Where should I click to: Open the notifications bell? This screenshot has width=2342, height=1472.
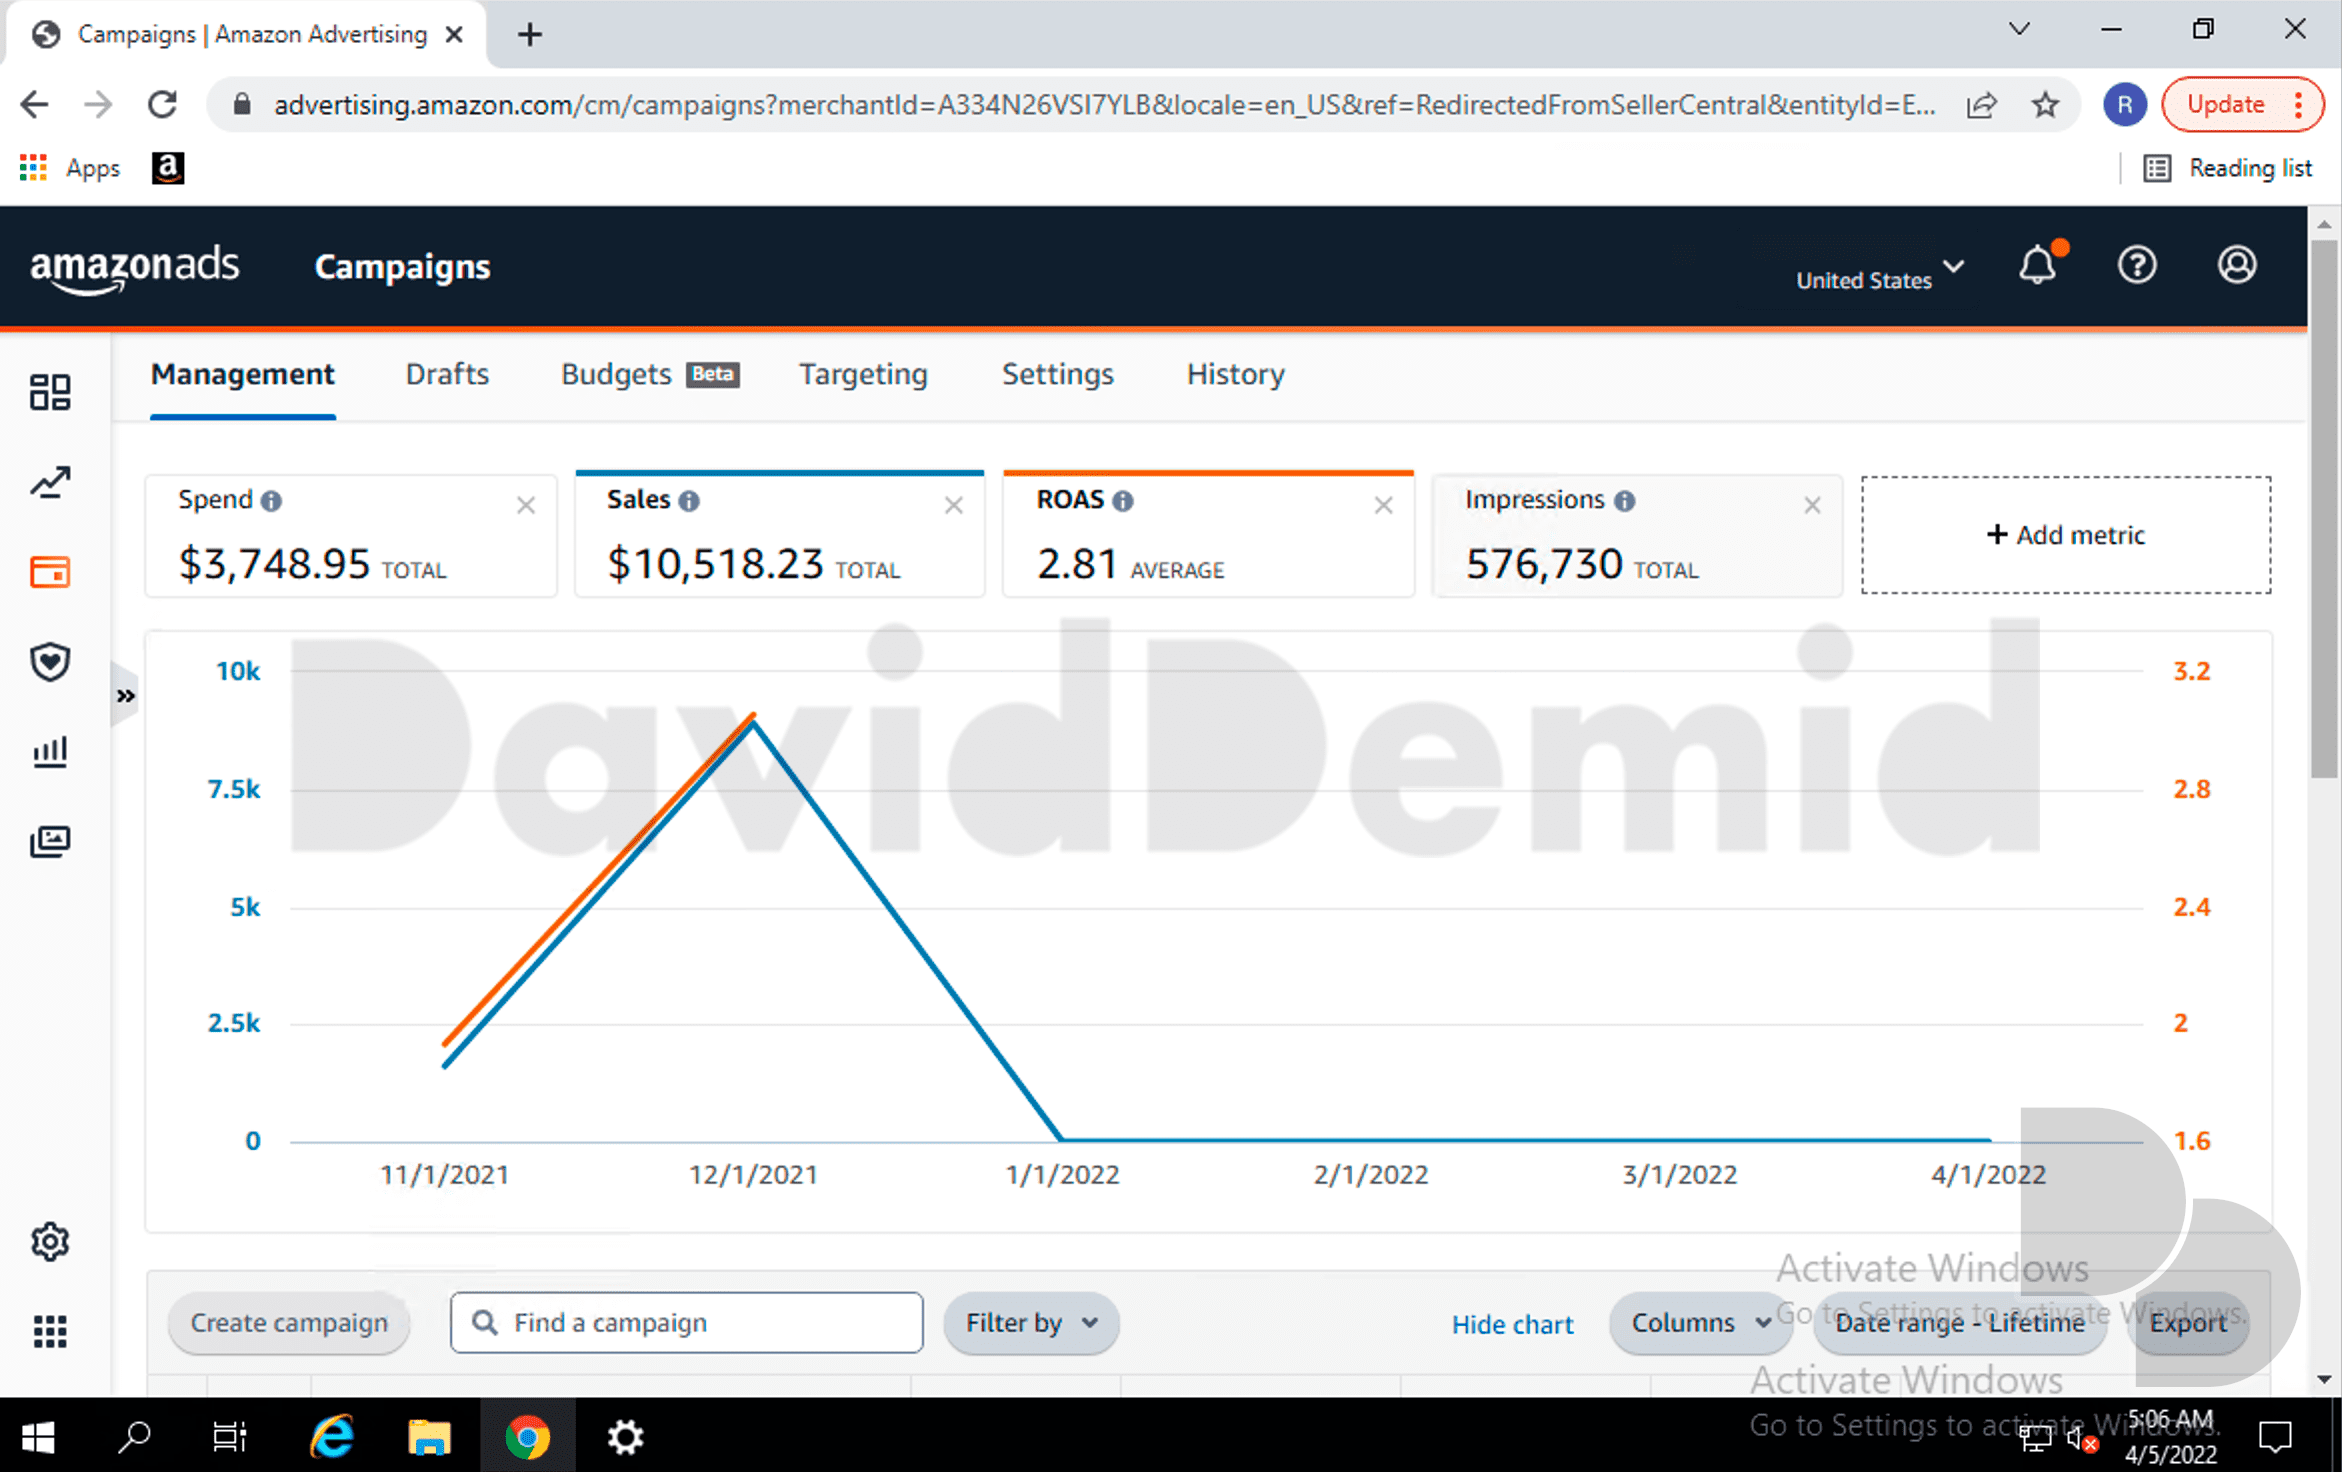2039,264
